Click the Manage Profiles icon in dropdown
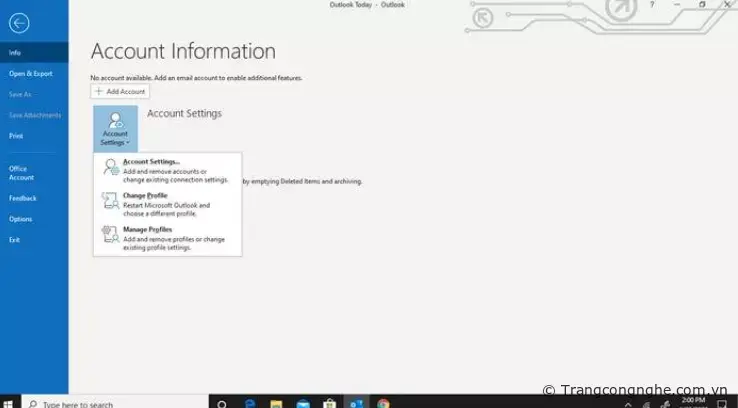 coord(110,236)
